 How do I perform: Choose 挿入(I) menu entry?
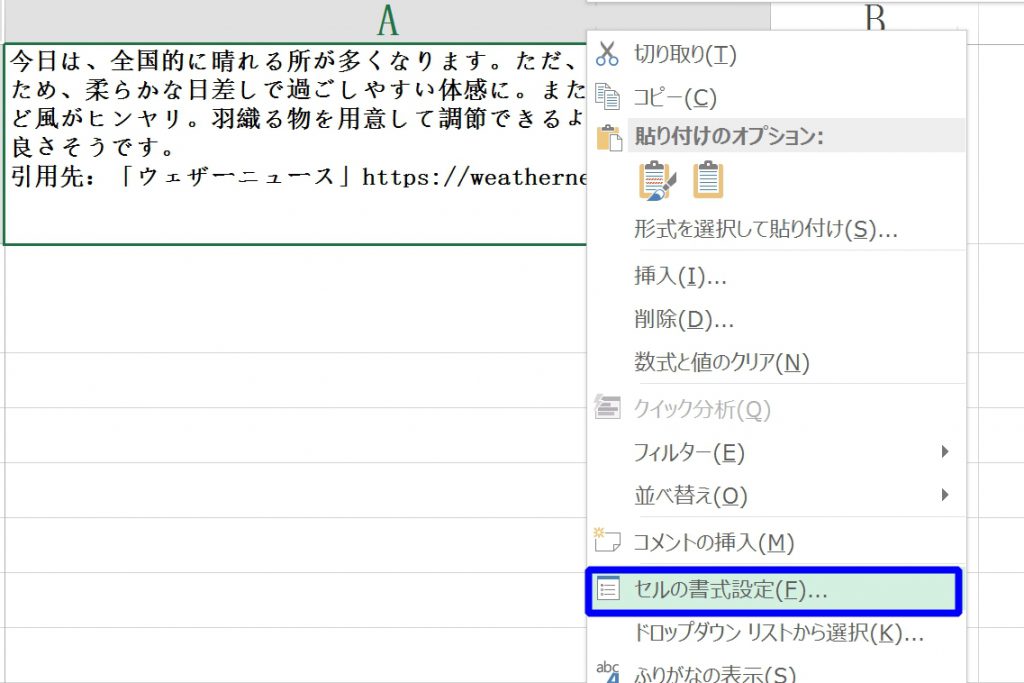coord(680,277)
